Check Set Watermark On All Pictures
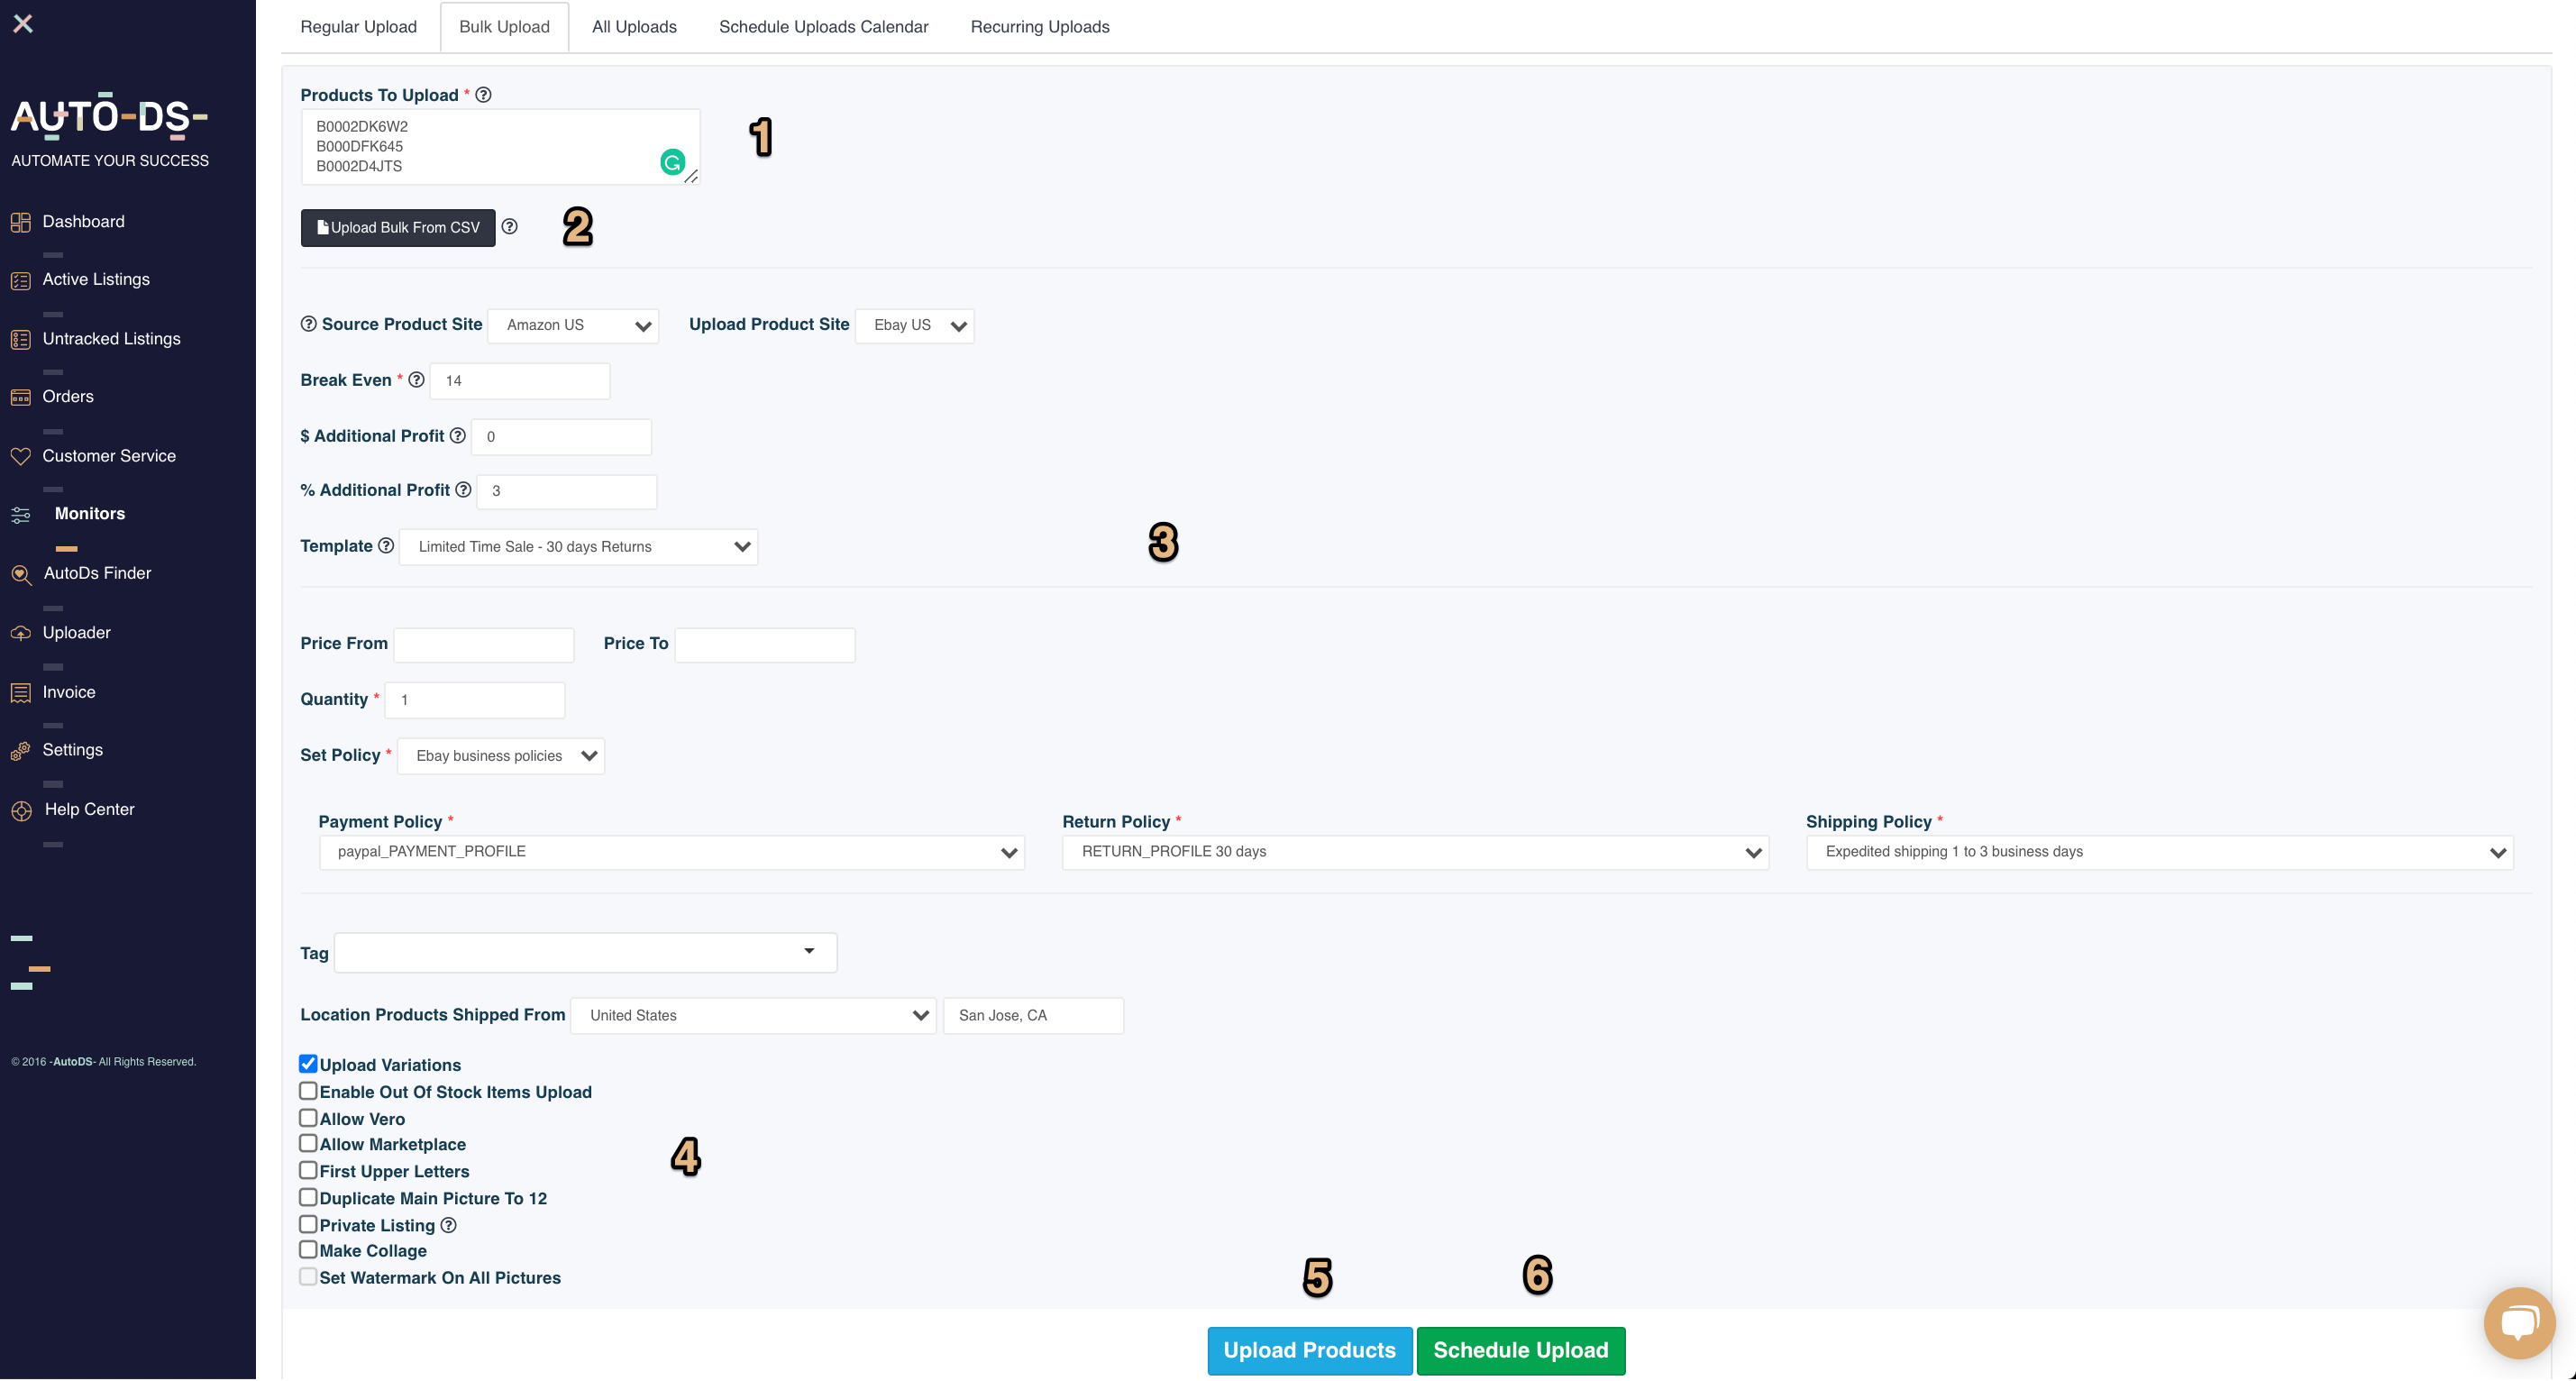This screenshot has width=2576, height=1381. [308, 1276]
